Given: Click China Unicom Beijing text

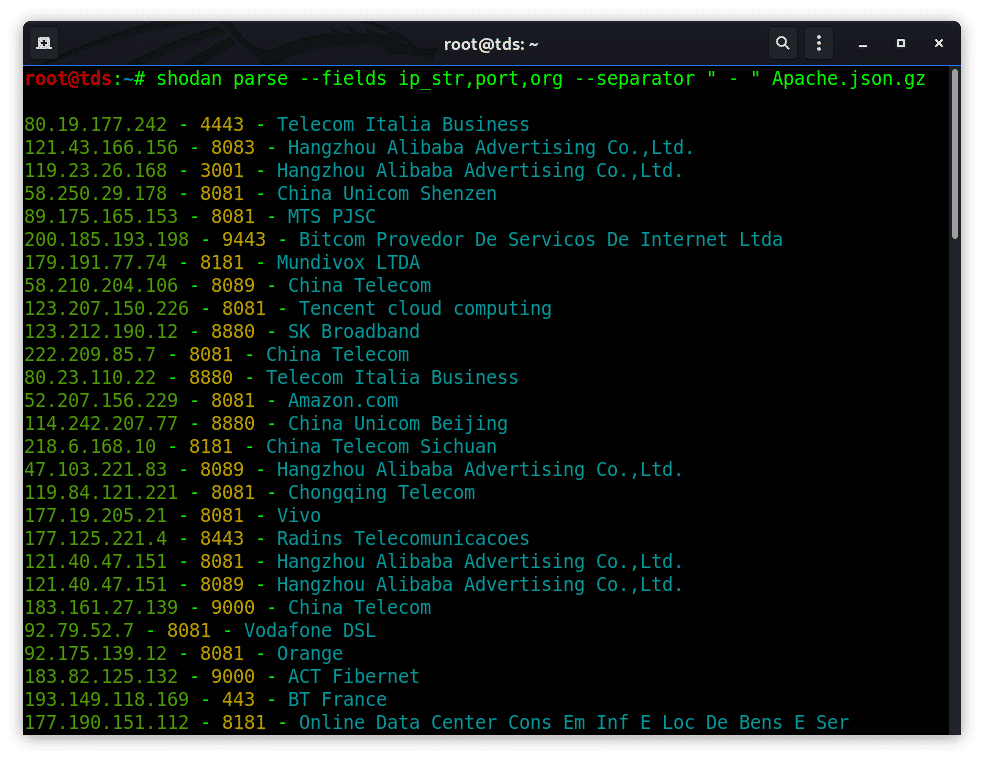Looking at the screenshot, I should click(397, 424).
